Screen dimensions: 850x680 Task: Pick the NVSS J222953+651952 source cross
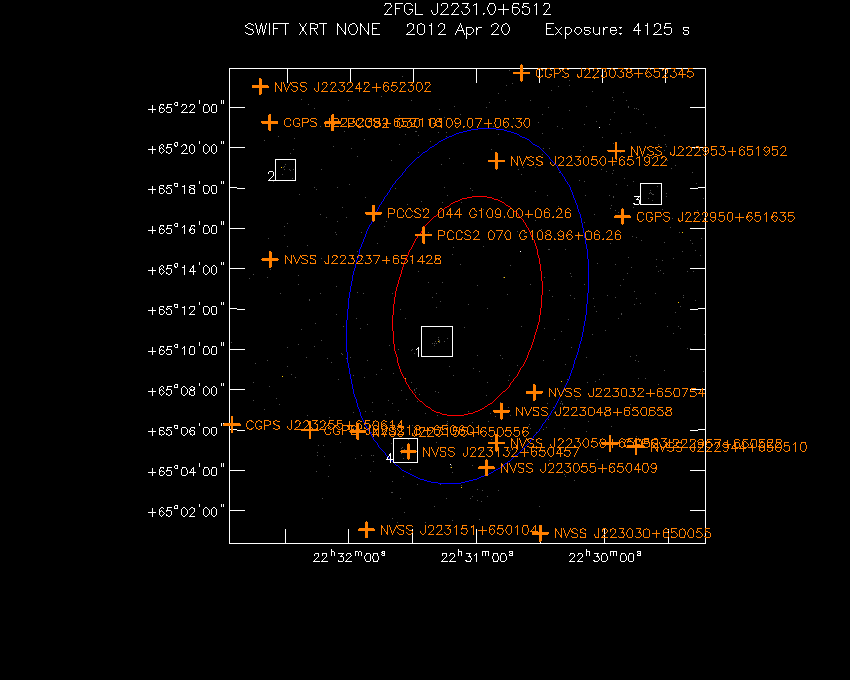point(616,150)
